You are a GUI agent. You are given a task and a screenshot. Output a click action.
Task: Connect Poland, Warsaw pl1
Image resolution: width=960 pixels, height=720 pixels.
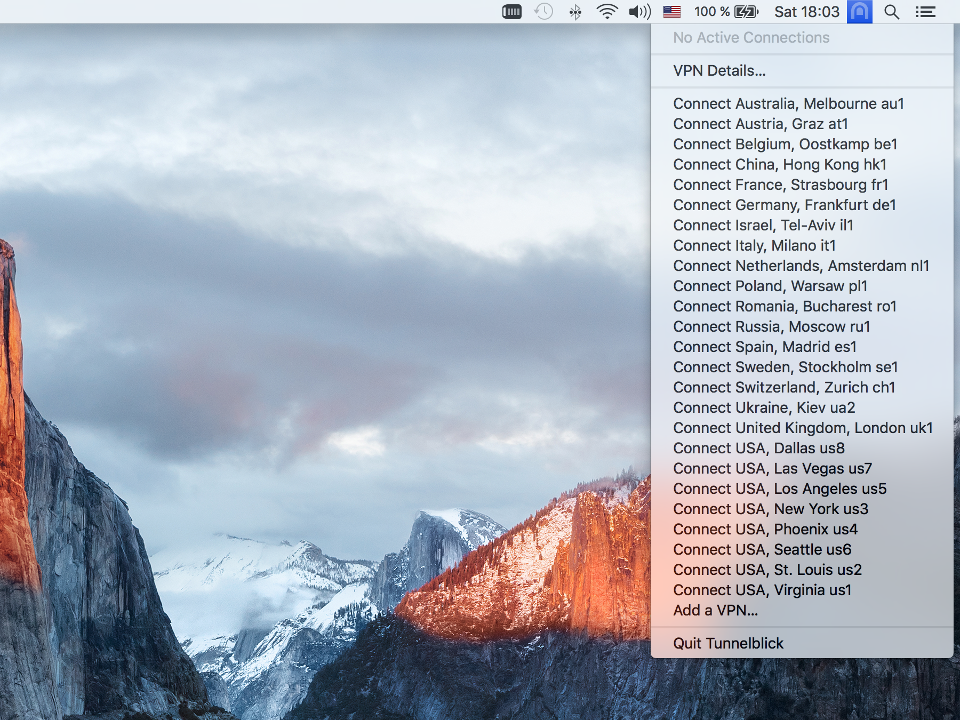pos(802,285)
